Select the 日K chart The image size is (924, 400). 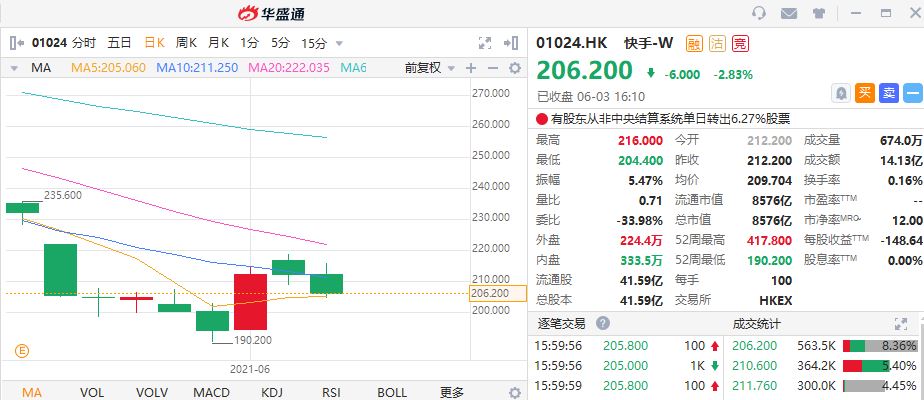click(154, 43)
